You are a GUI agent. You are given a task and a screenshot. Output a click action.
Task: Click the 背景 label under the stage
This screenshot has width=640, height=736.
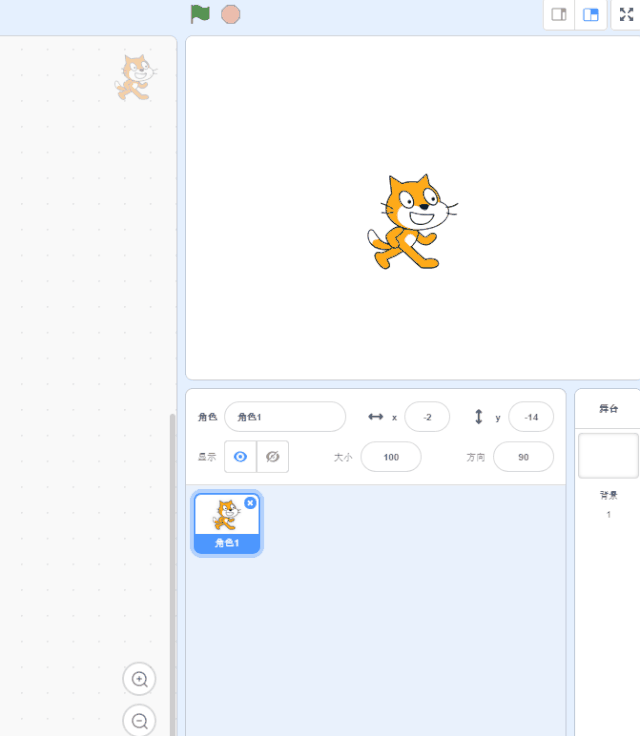(x=609, y=495)
